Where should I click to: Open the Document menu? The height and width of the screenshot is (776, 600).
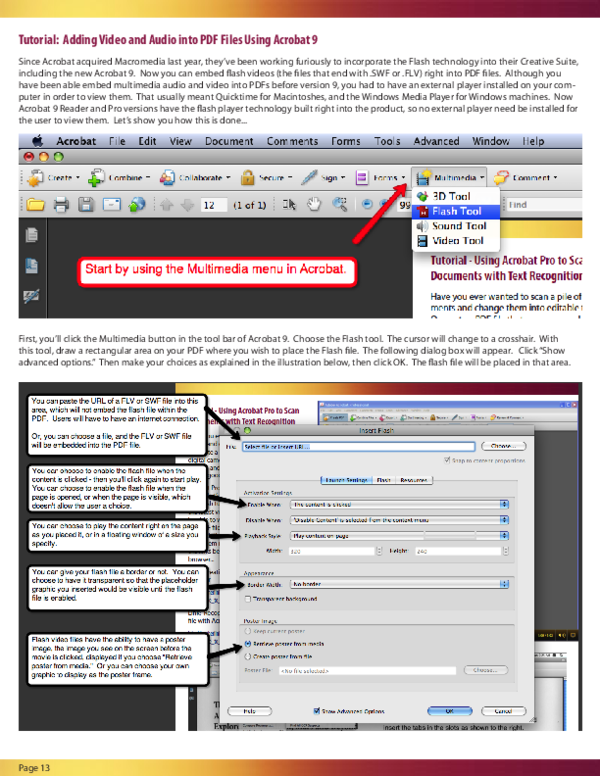(229, 141)
